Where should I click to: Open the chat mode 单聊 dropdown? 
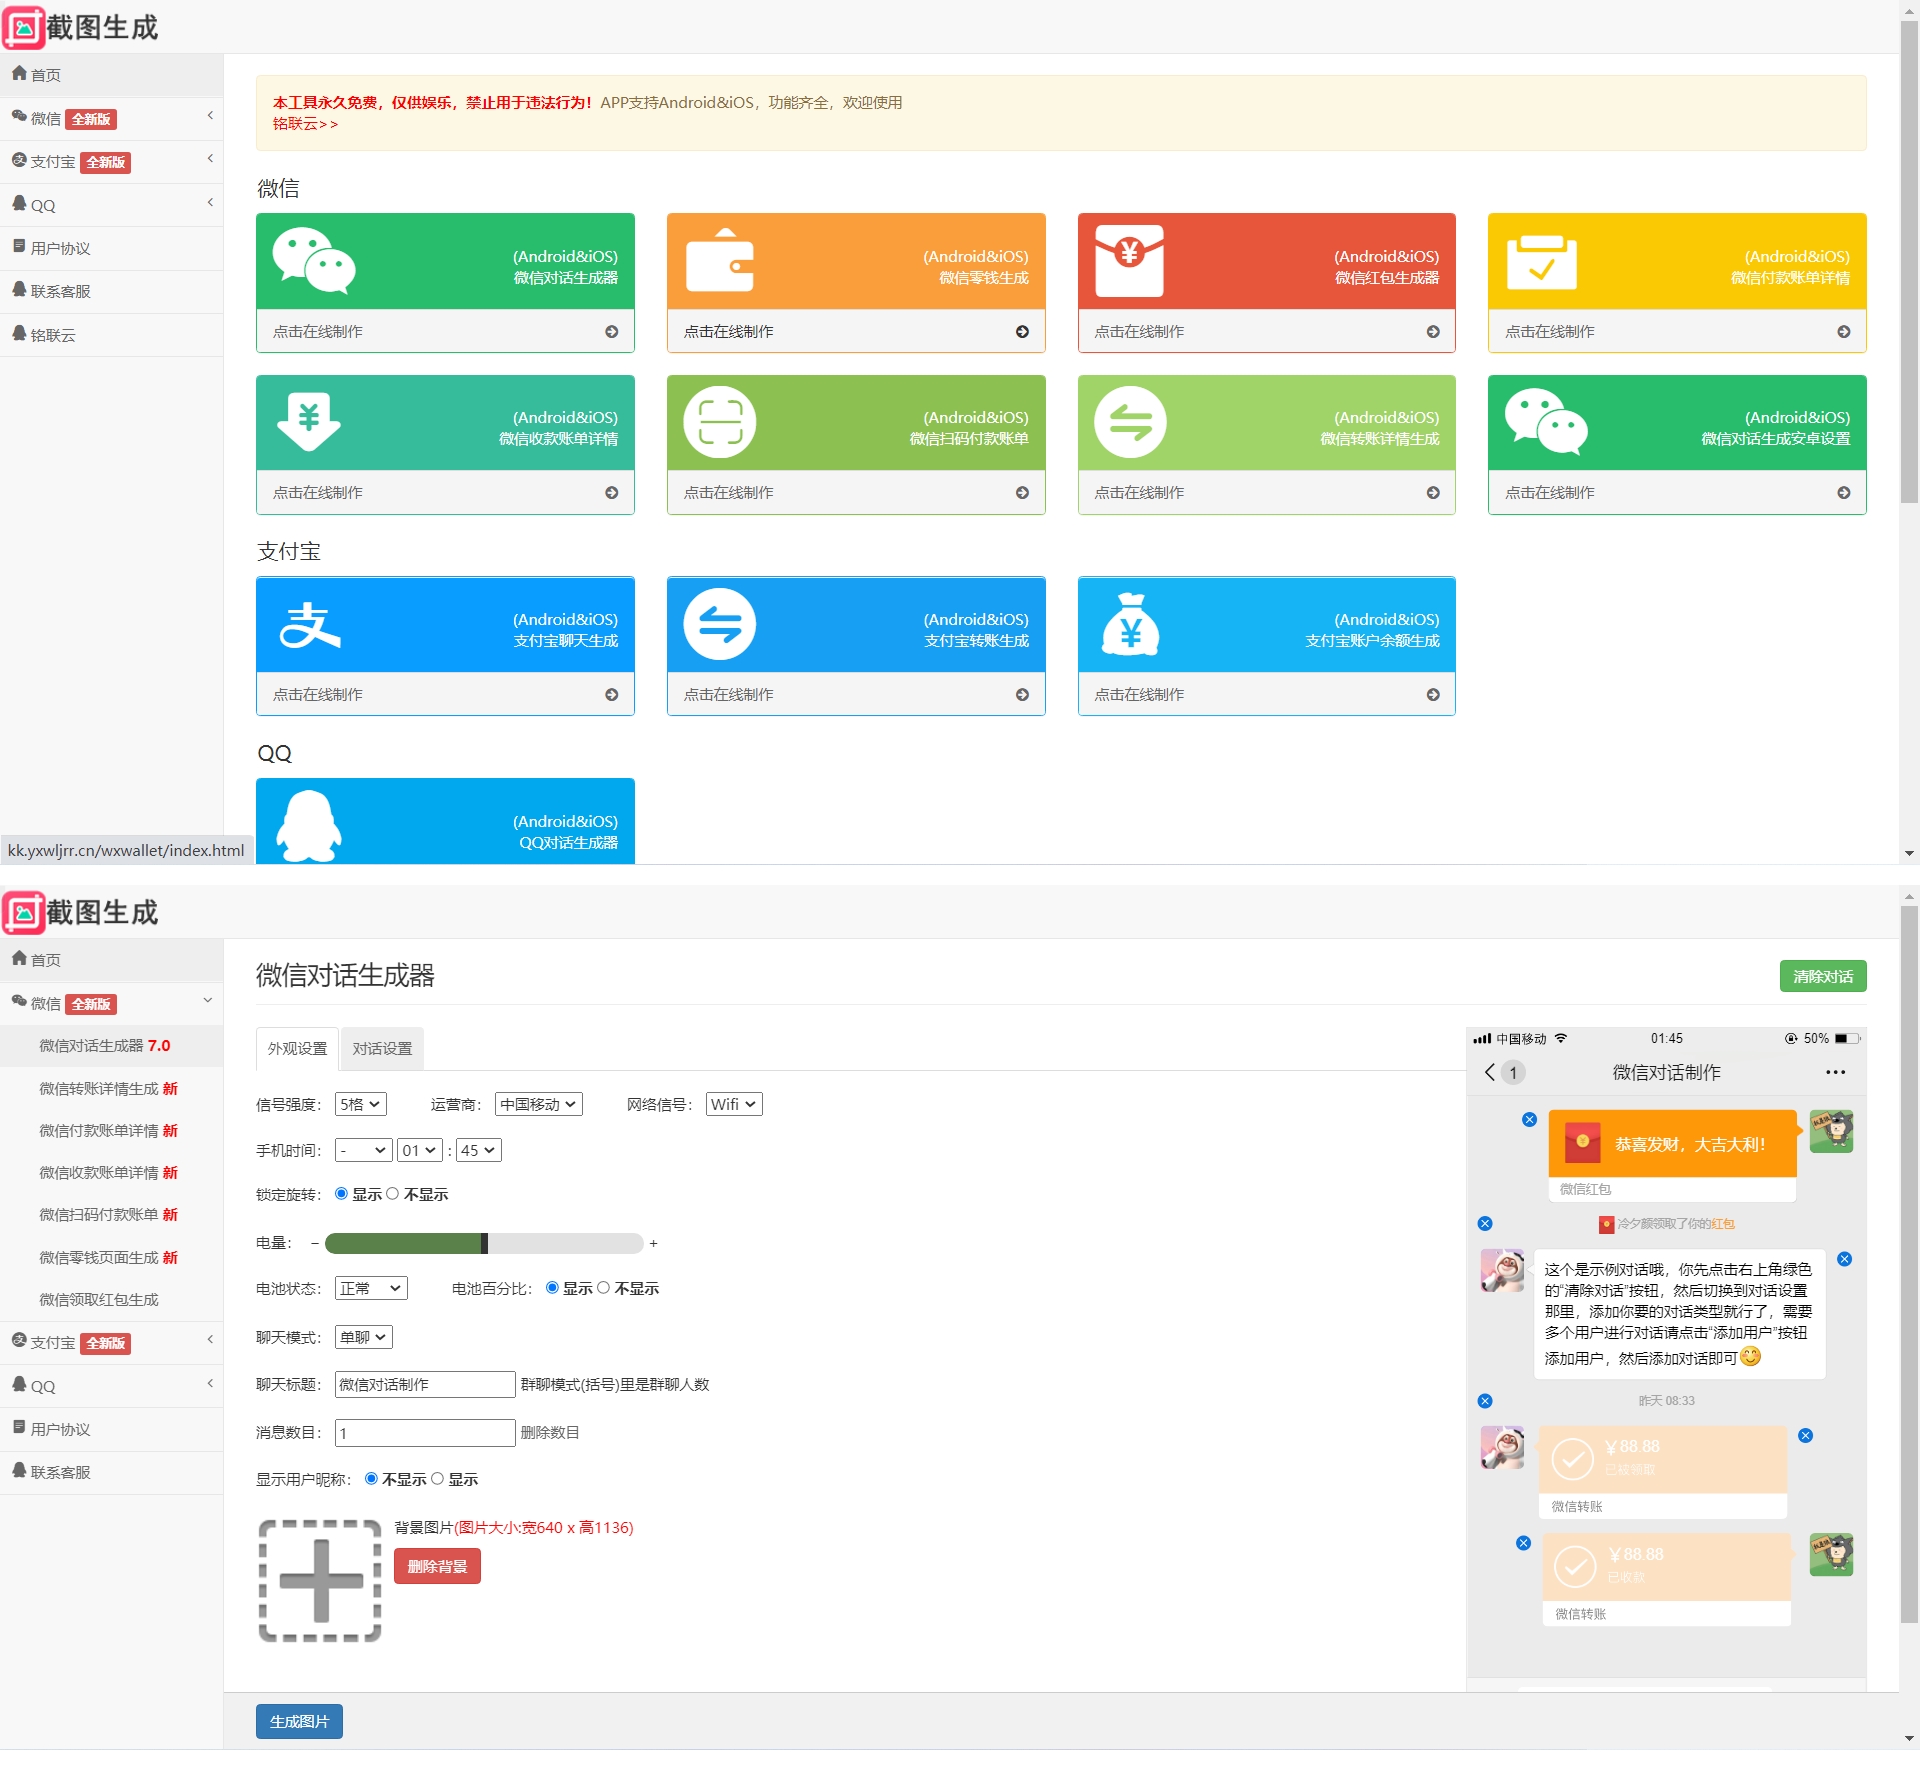pos(364,1337)
